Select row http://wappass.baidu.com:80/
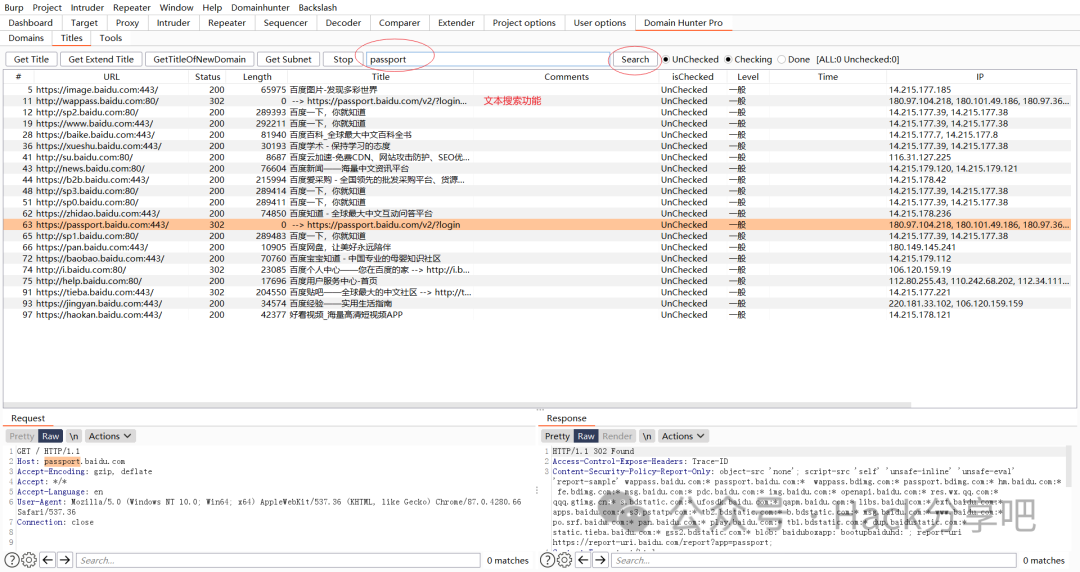 point(537,101)
